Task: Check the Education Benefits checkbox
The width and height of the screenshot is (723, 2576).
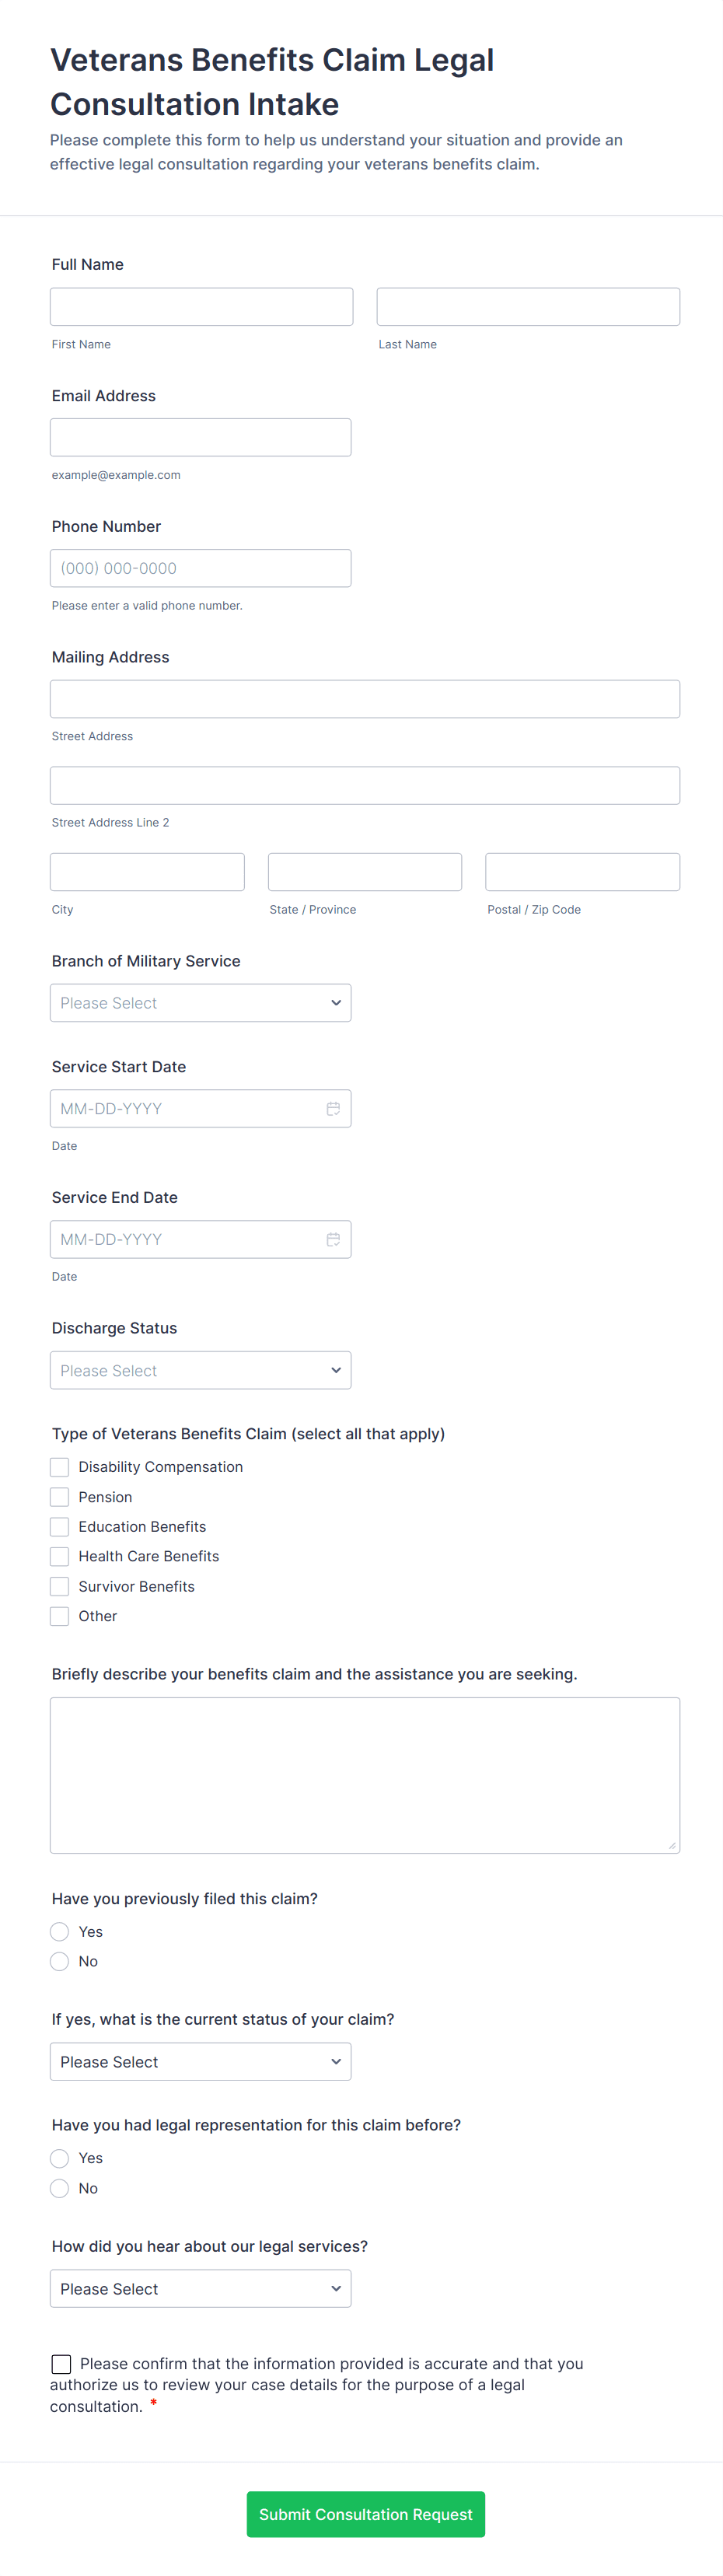Action: [60, 1527]
